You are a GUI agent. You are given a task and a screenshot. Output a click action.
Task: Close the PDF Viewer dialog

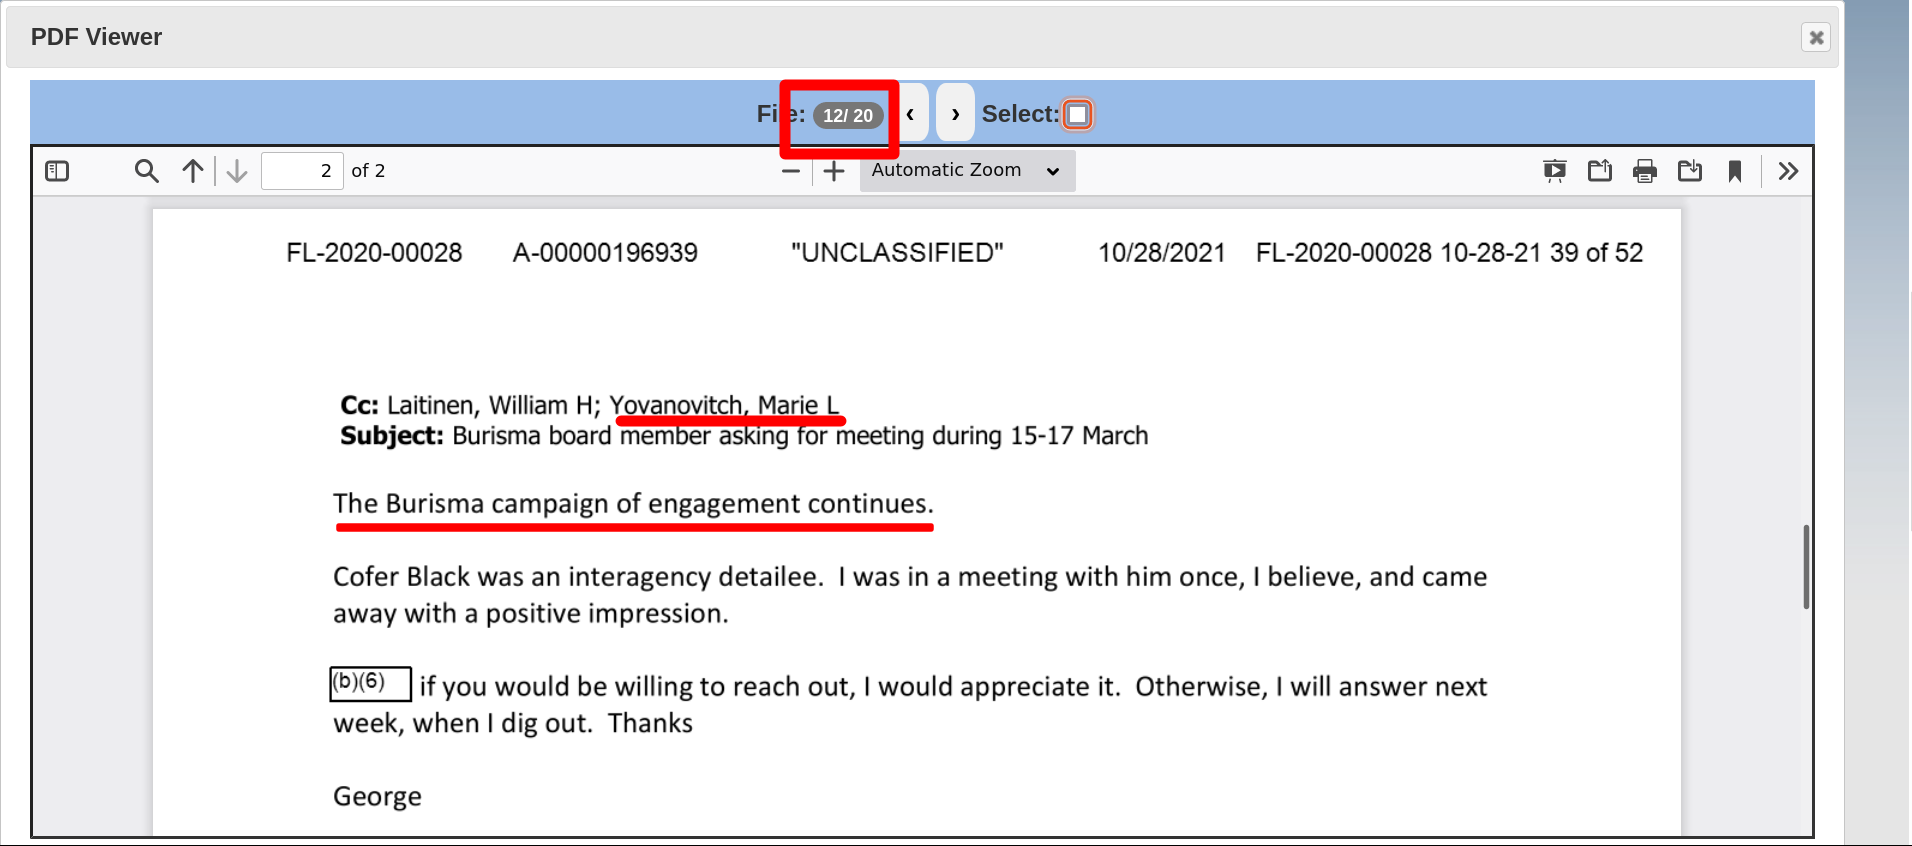pos(1816,37)
